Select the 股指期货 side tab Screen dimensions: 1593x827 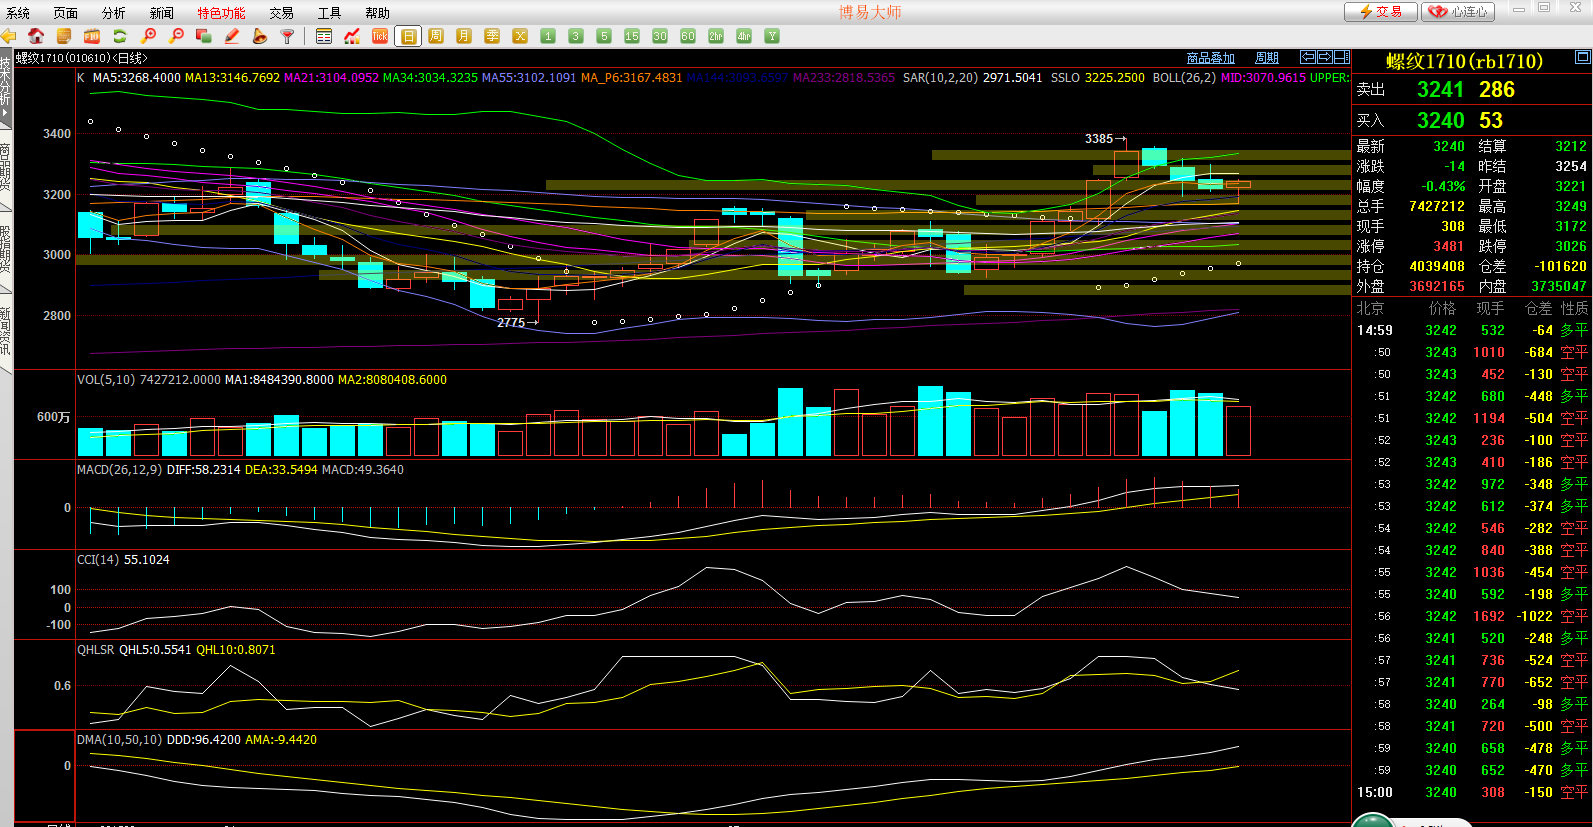coord(5,251)
